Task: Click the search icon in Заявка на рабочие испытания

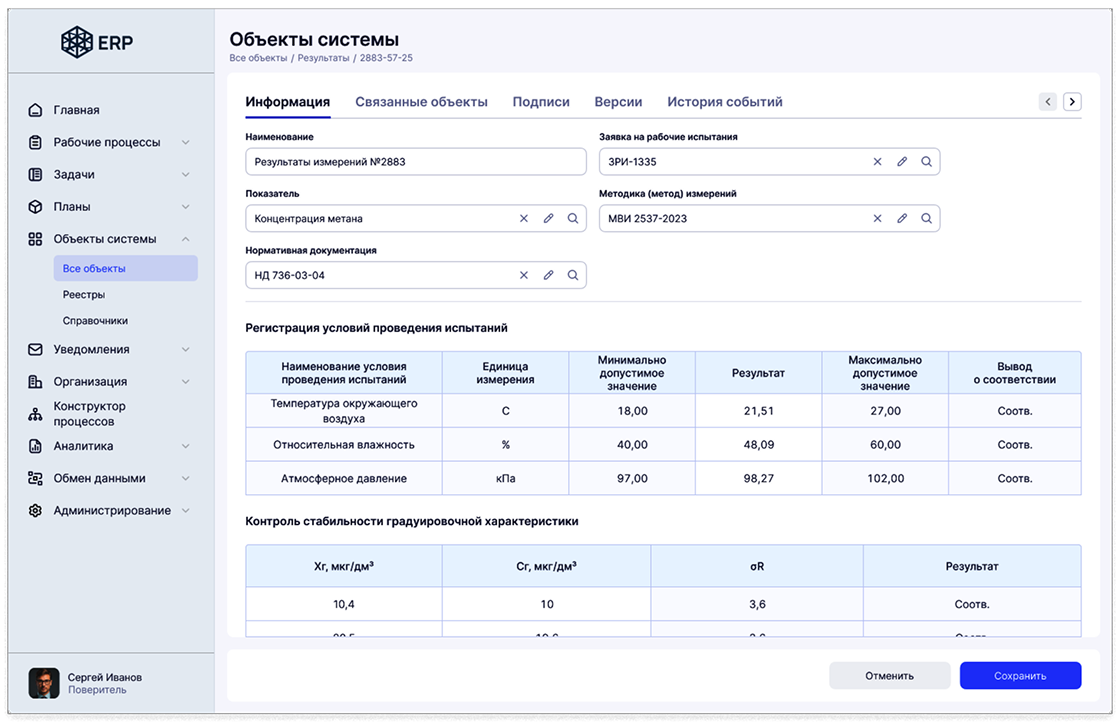Action: pyautogui.click(x=926, y=162)
